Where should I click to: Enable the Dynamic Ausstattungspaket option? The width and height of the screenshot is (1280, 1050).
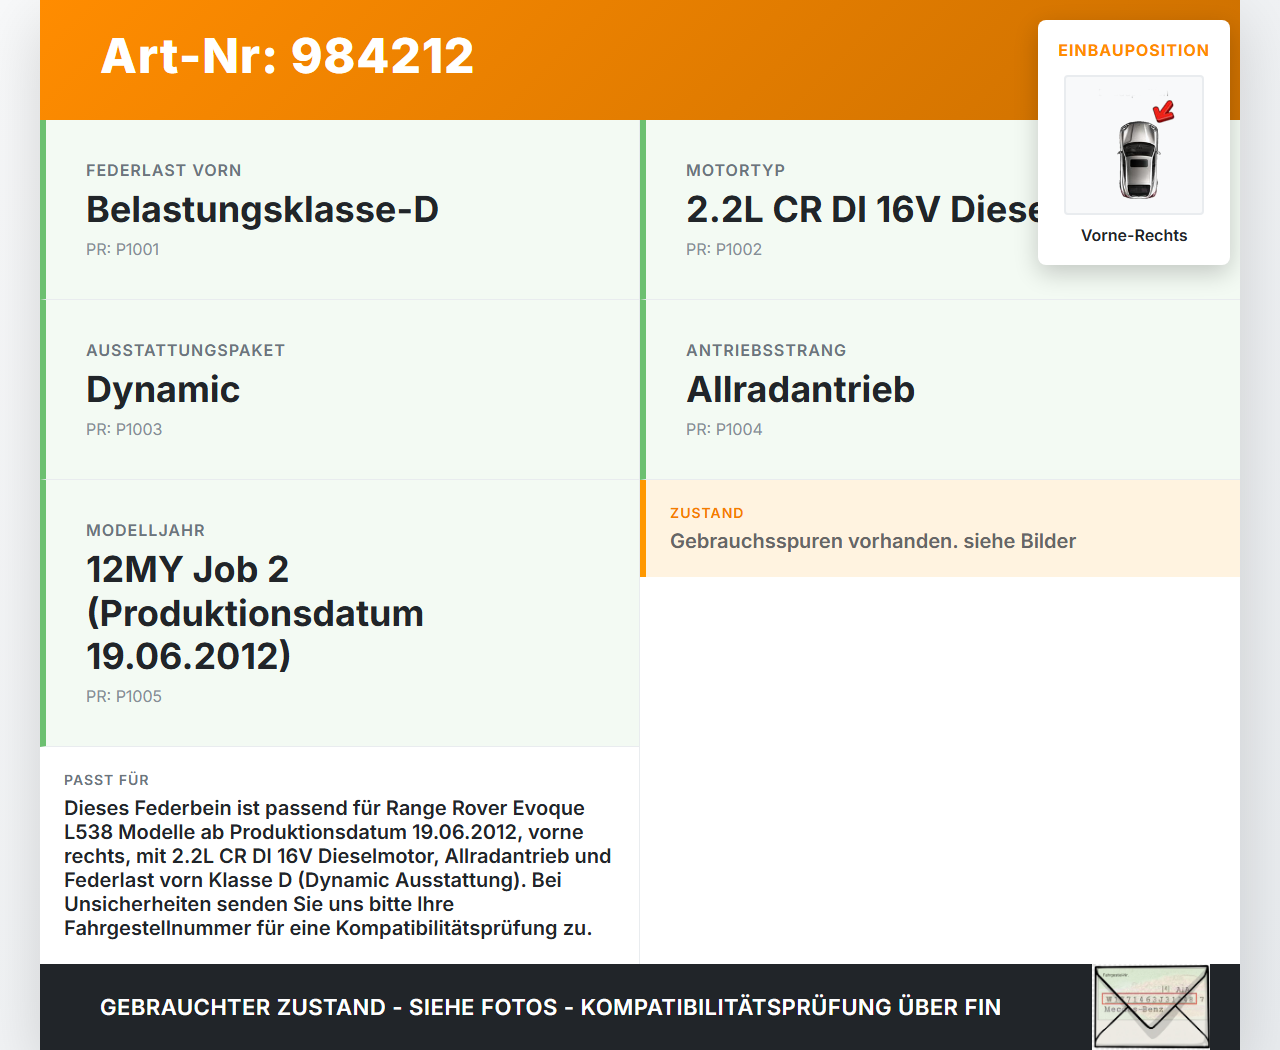(163, 389)
